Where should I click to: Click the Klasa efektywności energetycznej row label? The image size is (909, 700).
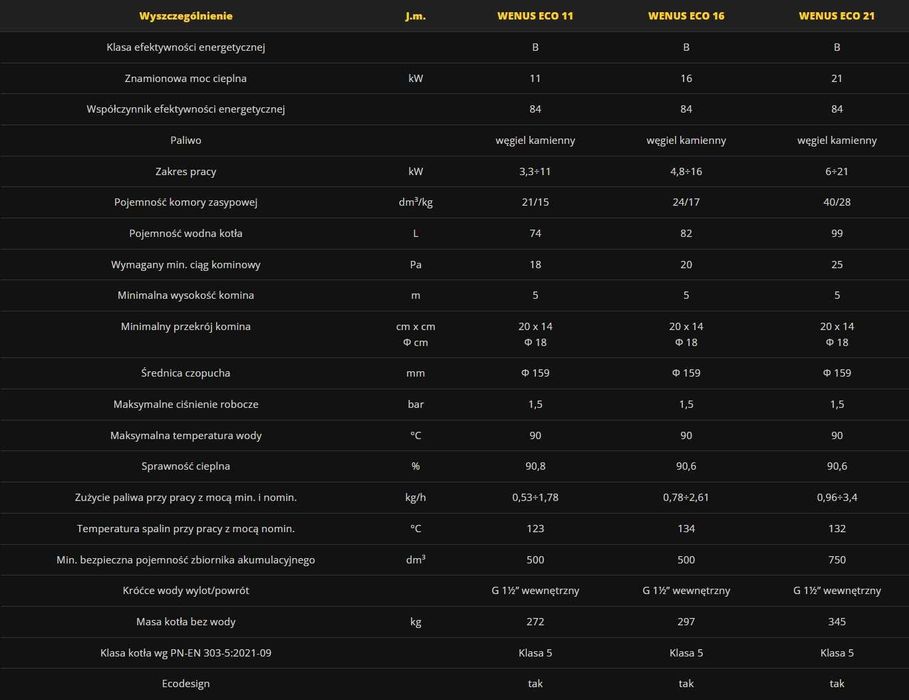click(x=186, y=47)
